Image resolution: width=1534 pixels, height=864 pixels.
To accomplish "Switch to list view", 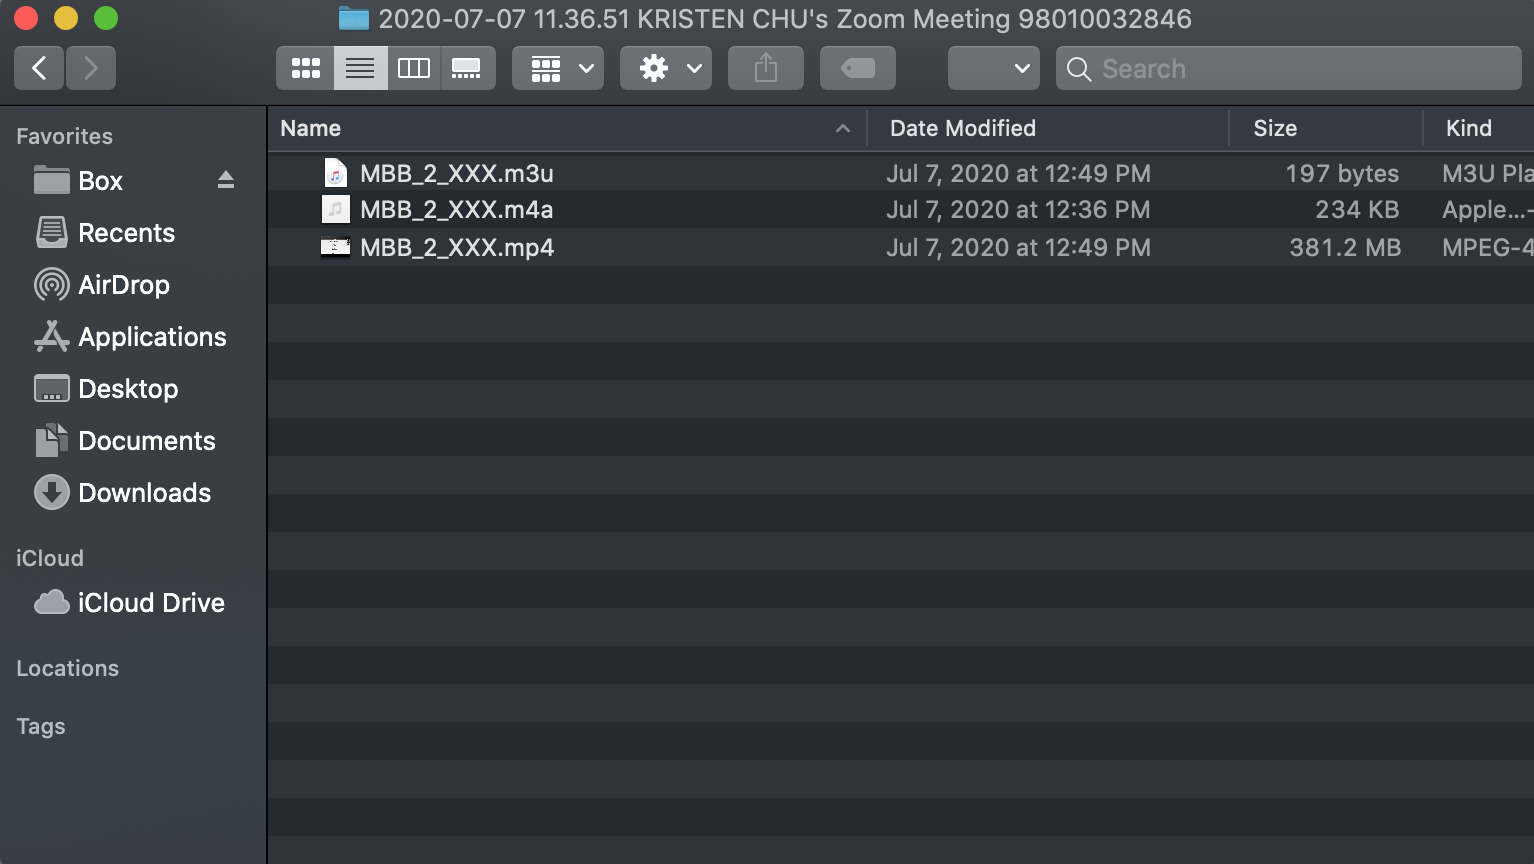I will coord(360,68).
